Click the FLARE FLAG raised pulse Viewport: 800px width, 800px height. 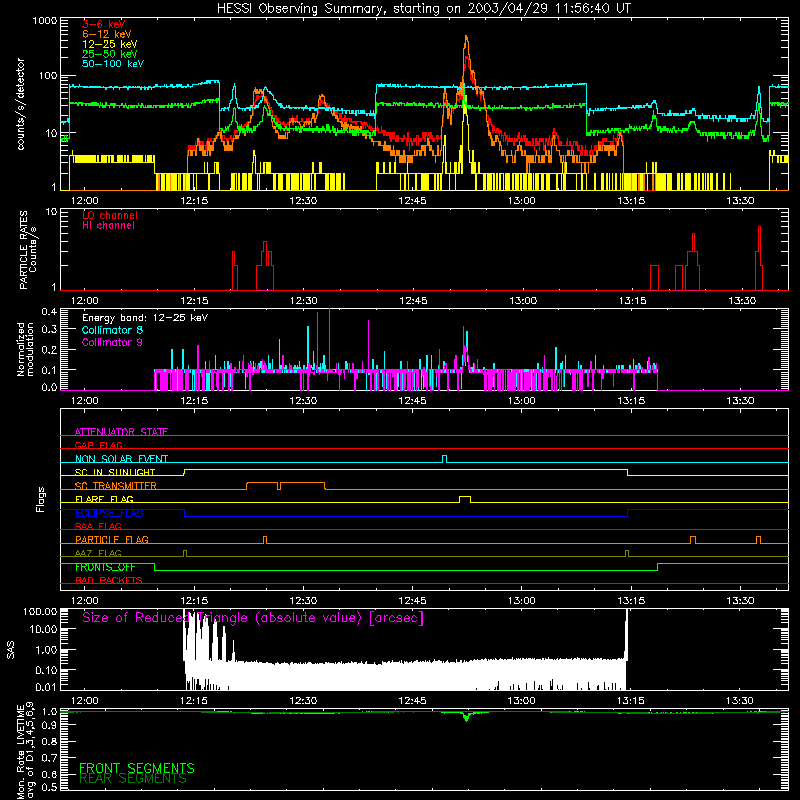click(465, 499)
